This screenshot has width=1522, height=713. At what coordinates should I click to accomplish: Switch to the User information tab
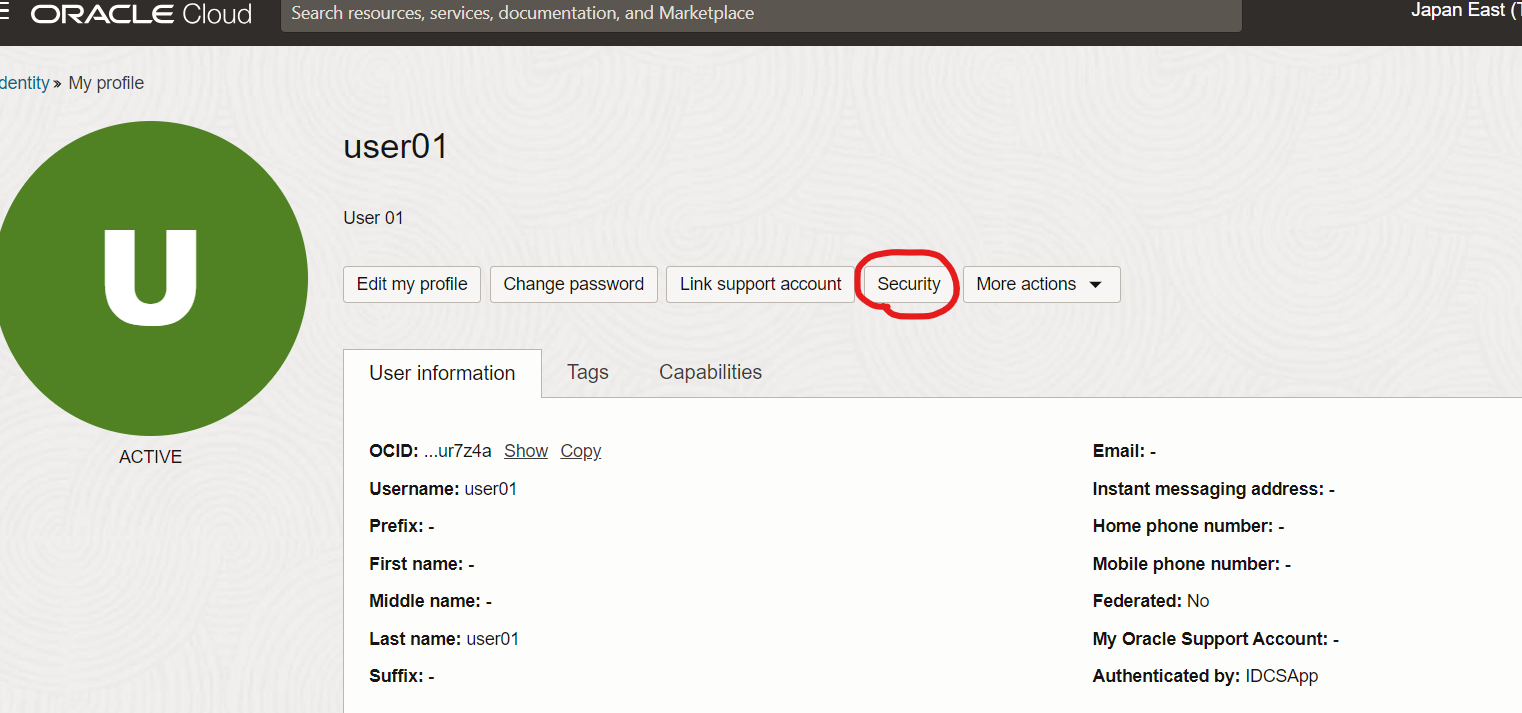tap(442, 373)
